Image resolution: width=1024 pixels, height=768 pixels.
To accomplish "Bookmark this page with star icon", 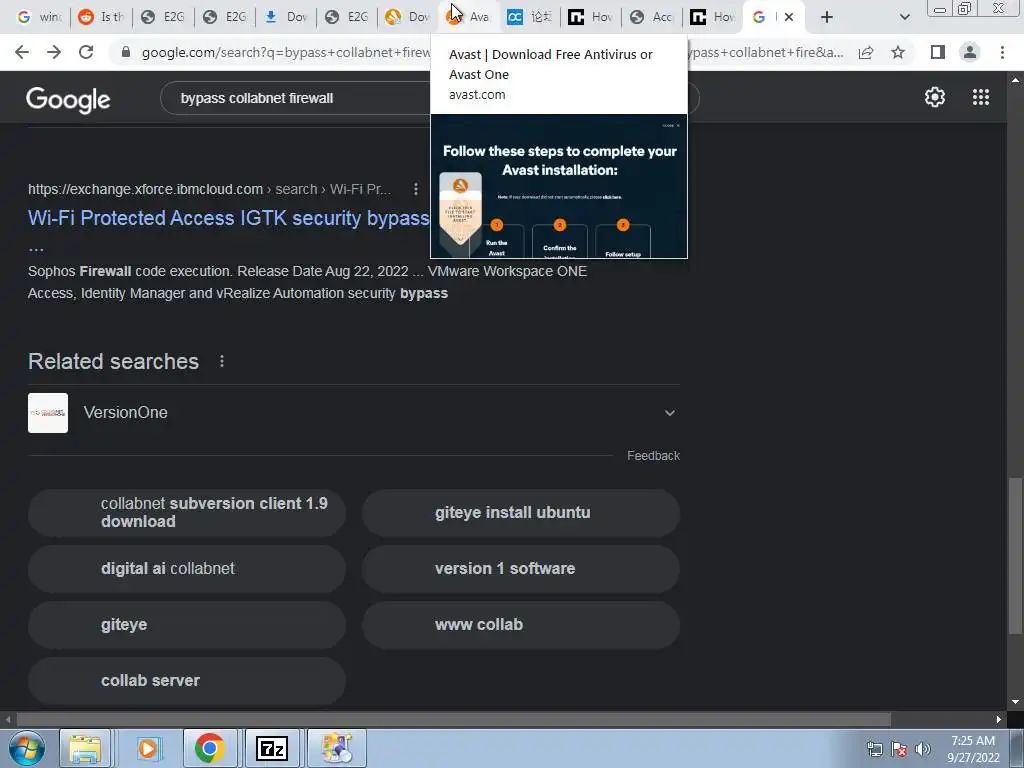I will point(899,52).
